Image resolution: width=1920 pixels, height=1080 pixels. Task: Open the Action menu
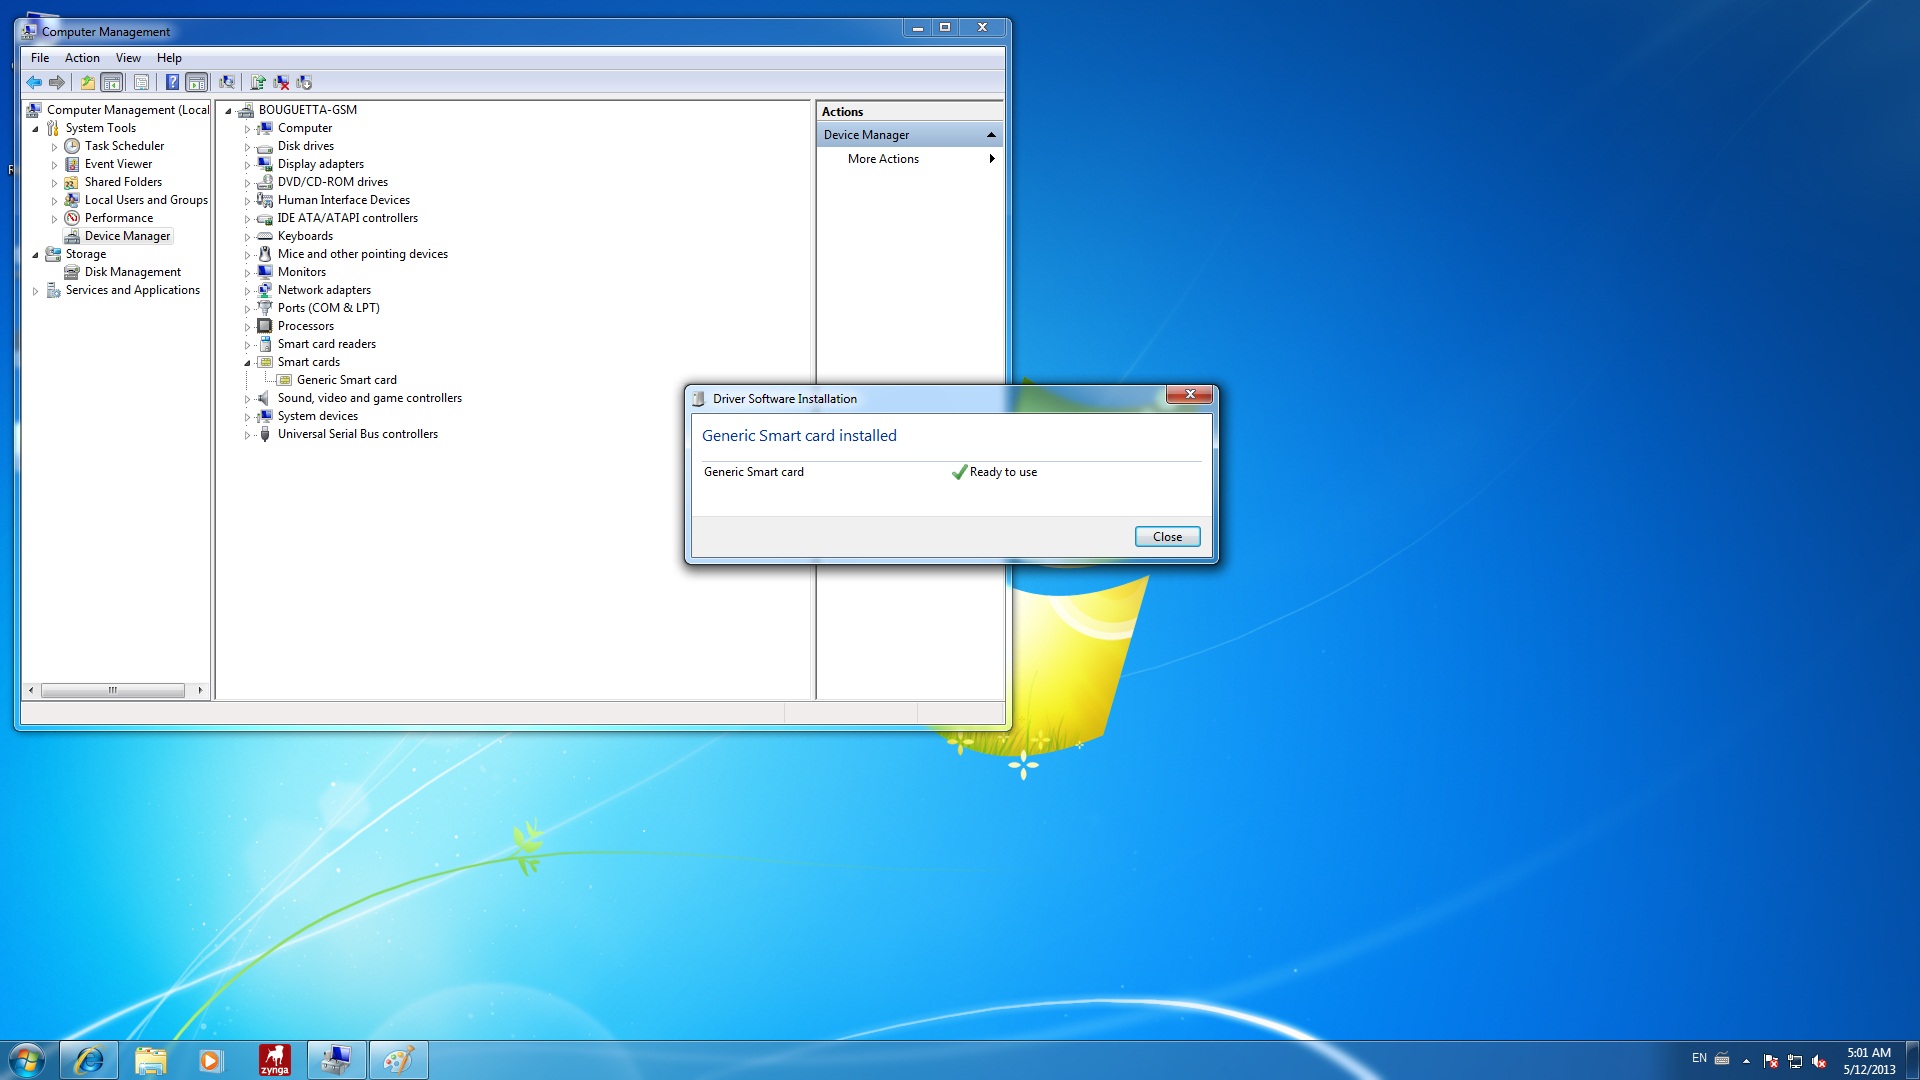point(82,58)
